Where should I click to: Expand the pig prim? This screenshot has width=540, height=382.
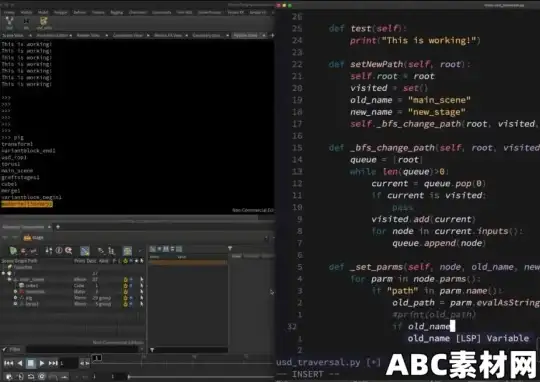coord(15,298)
